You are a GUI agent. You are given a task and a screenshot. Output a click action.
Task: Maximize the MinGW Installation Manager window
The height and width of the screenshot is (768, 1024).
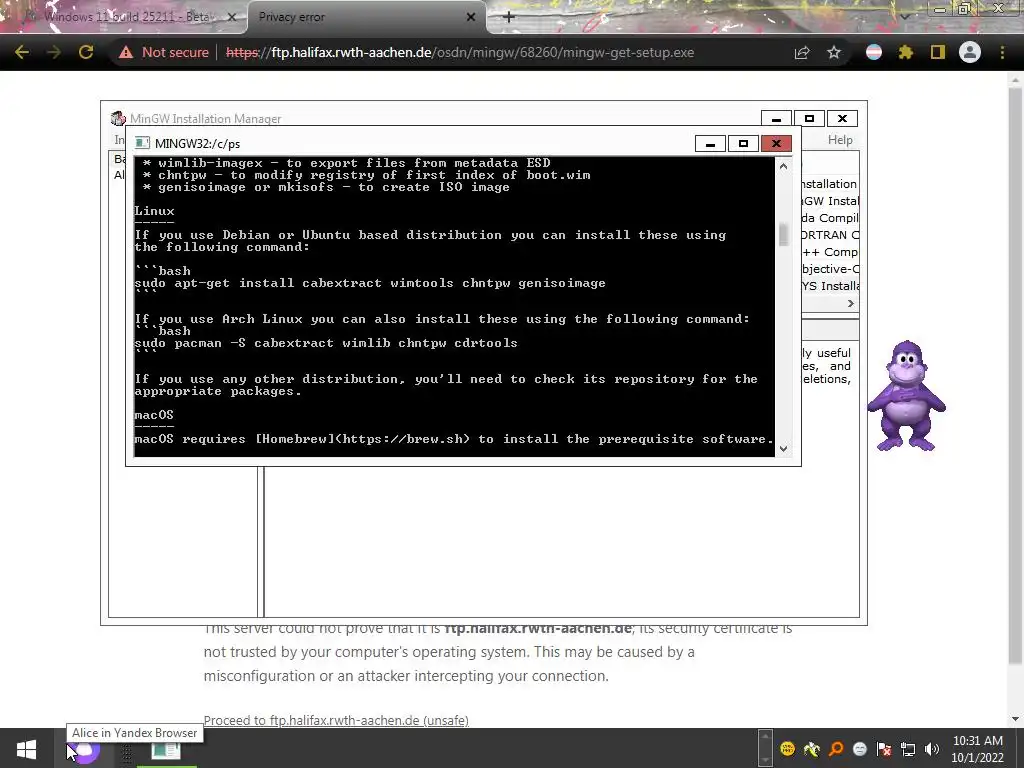(x=809, y=118)
